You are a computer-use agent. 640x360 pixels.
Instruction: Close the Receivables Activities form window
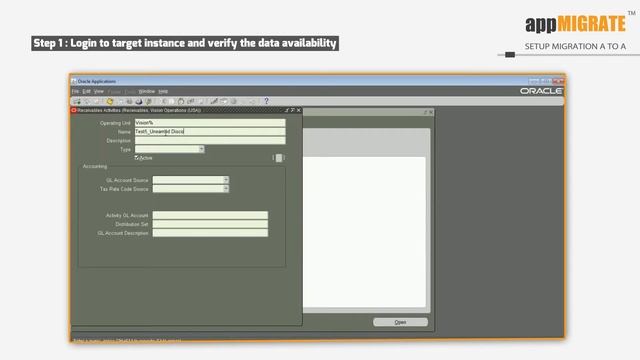tap(298, 110)
